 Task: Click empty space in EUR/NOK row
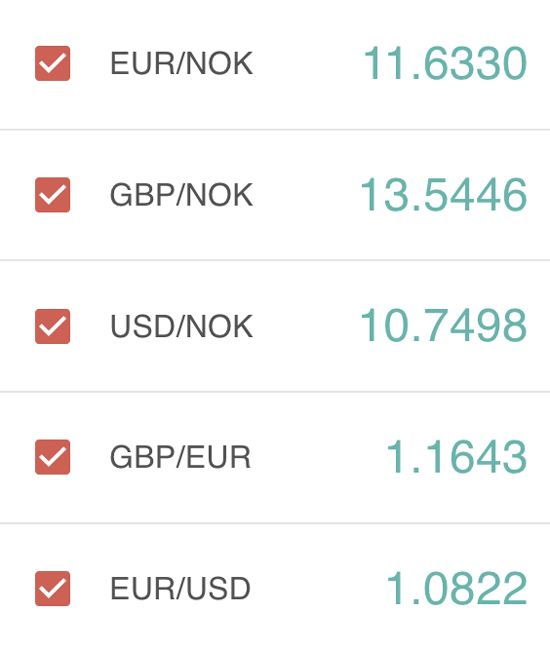pos(307,63)
